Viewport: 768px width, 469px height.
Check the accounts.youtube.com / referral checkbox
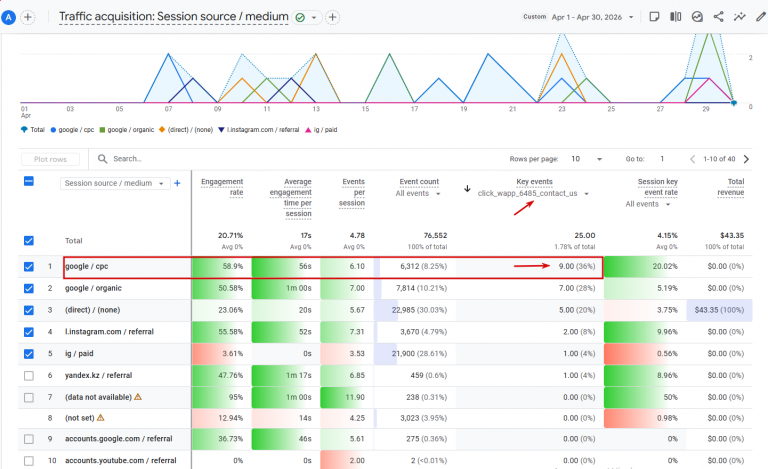pos(29,460)
